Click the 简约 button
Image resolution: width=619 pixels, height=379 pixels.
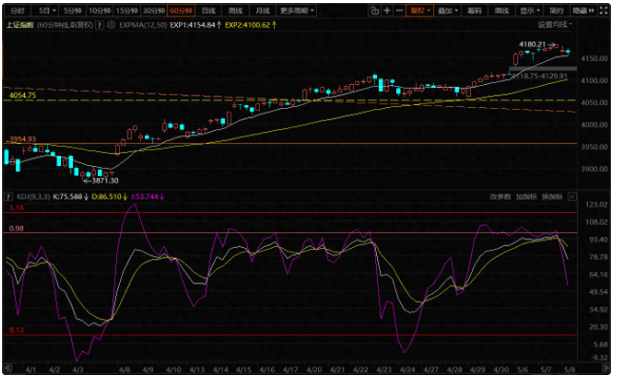click(556, 11)
